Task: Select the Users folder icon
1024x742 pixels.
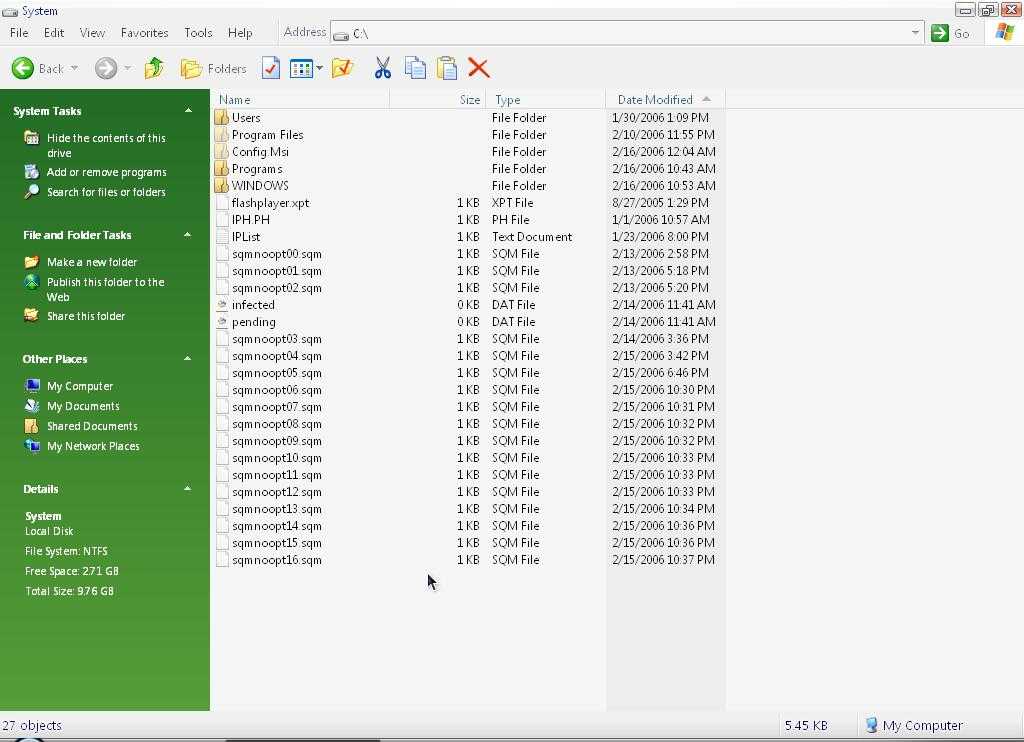Action: click(221, 118)
